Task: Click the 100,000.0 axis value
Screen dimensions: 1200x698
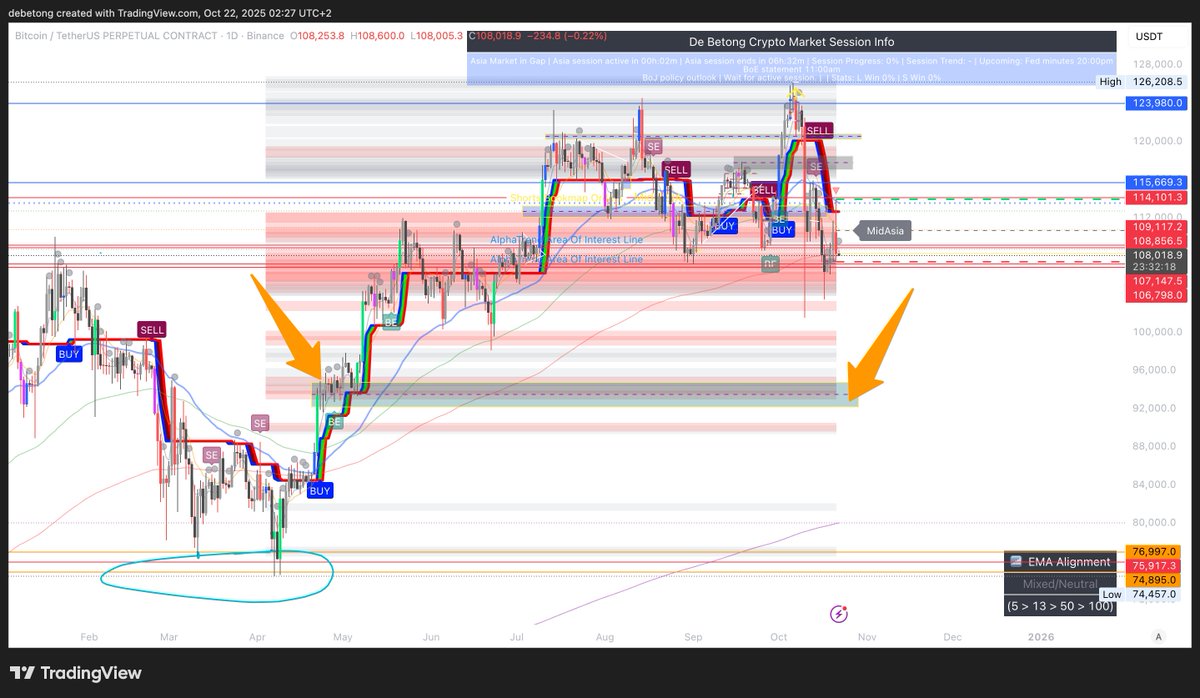Action: (x=1156, y=332)
